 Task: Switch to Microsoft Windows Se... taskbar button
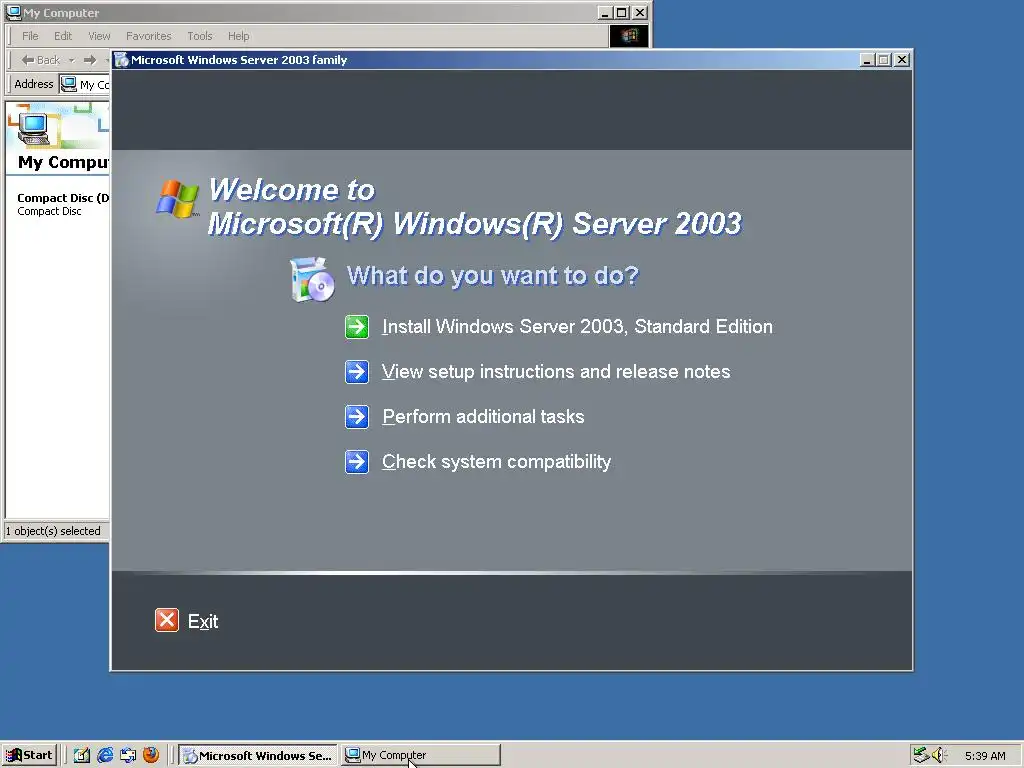(258, 756)
